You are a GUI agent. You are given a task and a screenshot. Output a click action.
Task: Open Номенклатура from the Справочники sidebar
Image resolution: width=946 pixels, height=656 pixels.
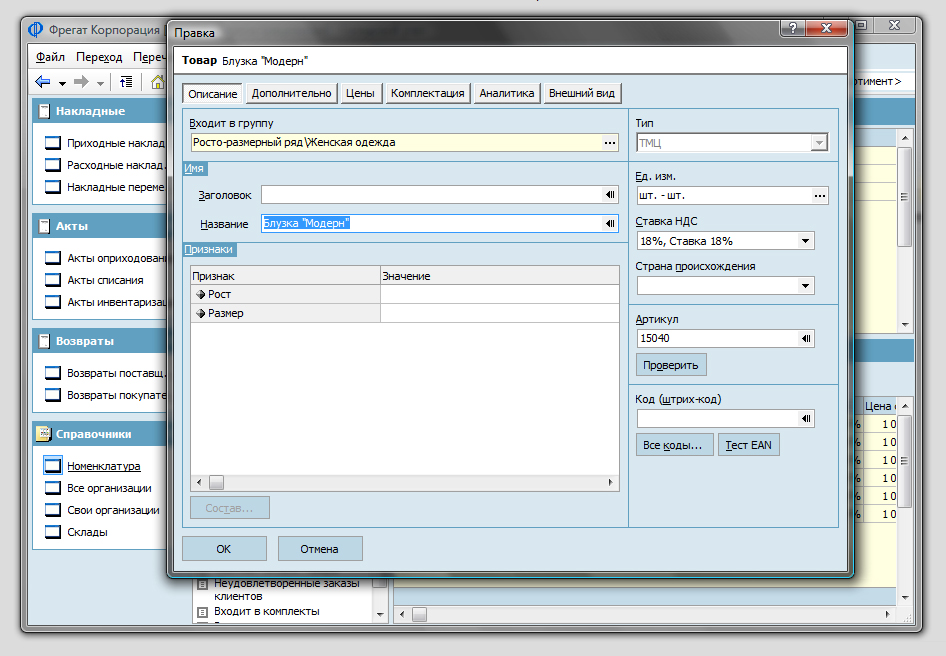pyautogui.click(x=103, y=466)
